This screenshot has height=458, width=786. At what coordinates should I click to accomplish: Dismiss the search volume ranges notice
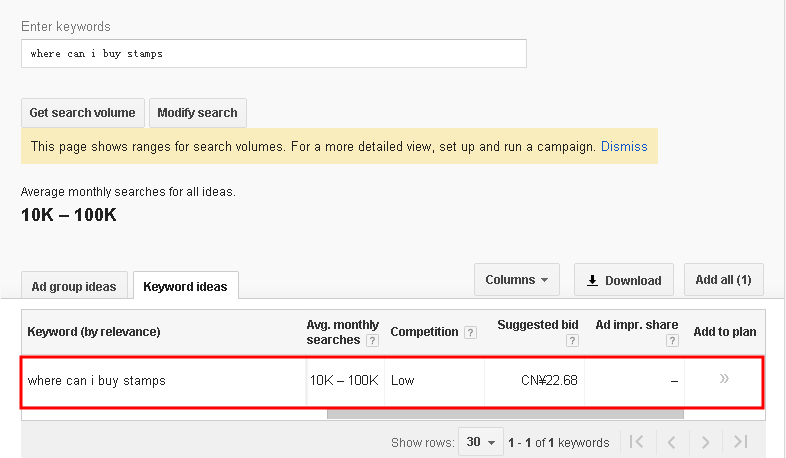[624, 146]
